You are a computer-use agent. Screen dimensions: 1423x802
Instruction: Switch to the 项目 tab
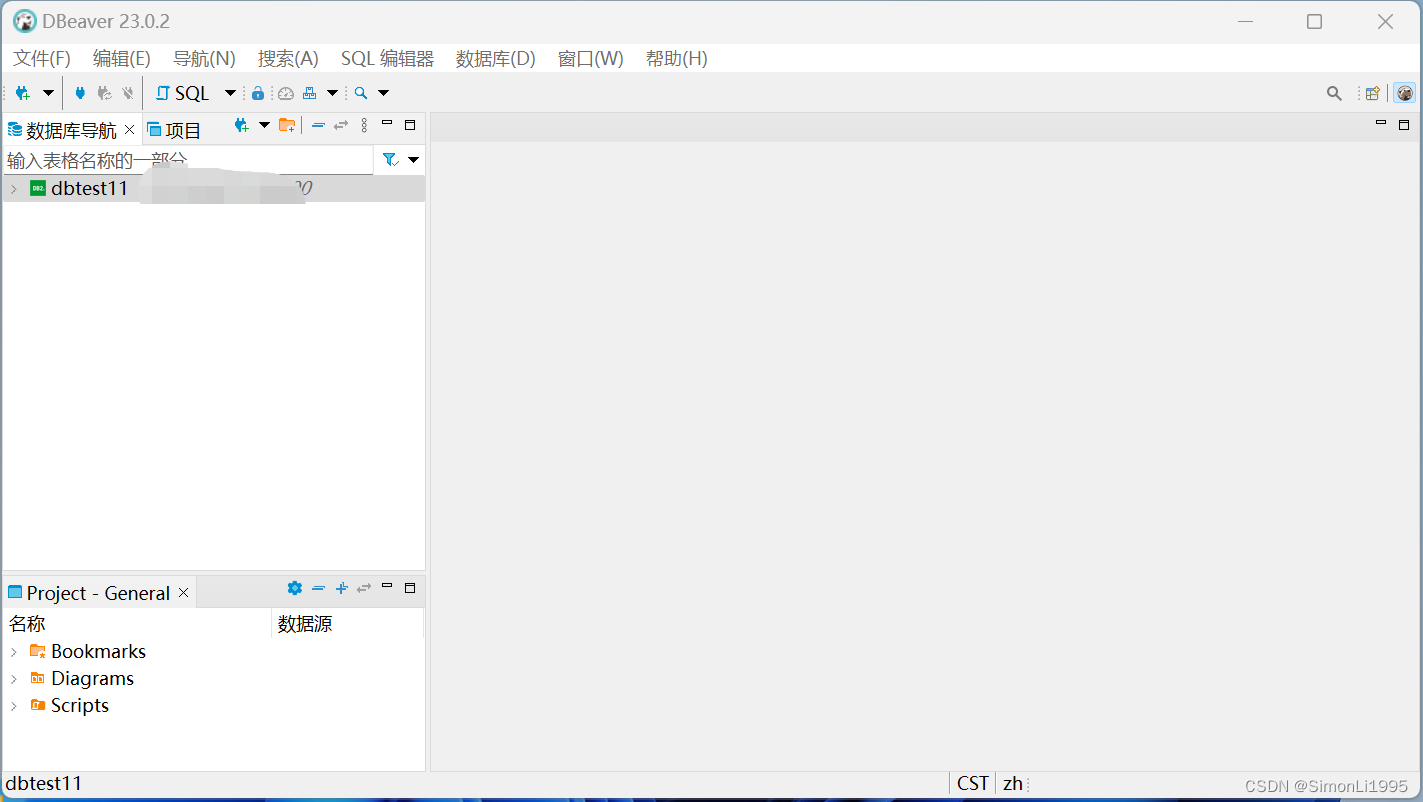tap(183, 129)
